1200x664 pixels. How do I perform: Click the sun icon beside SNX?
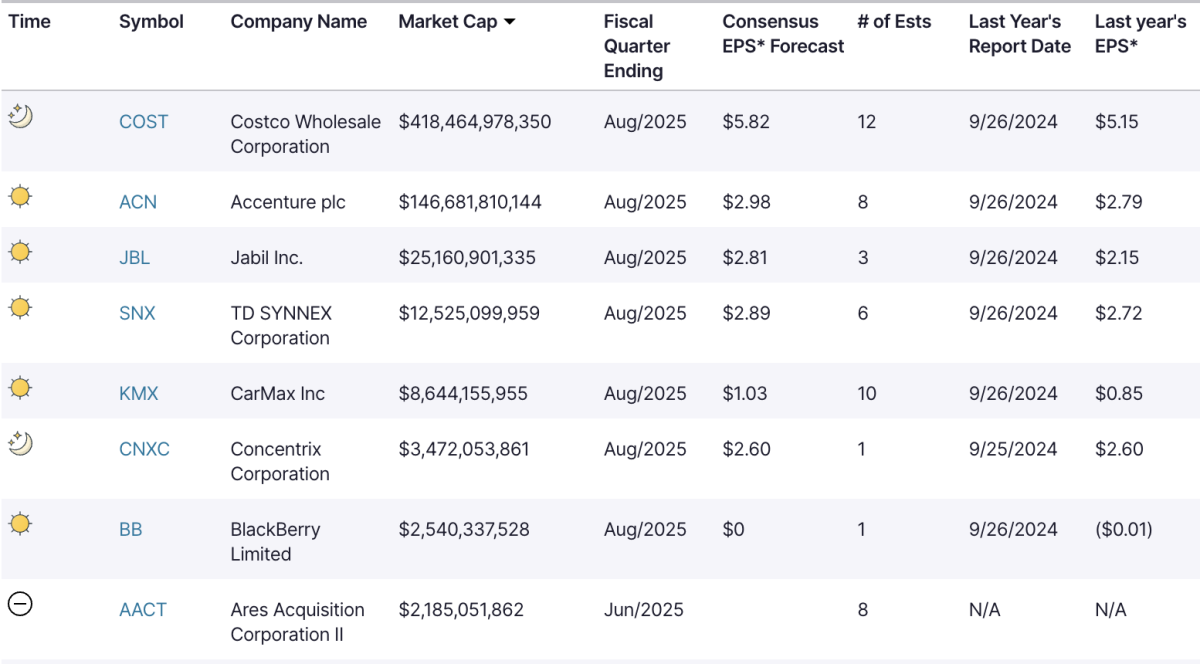point(20,308)
